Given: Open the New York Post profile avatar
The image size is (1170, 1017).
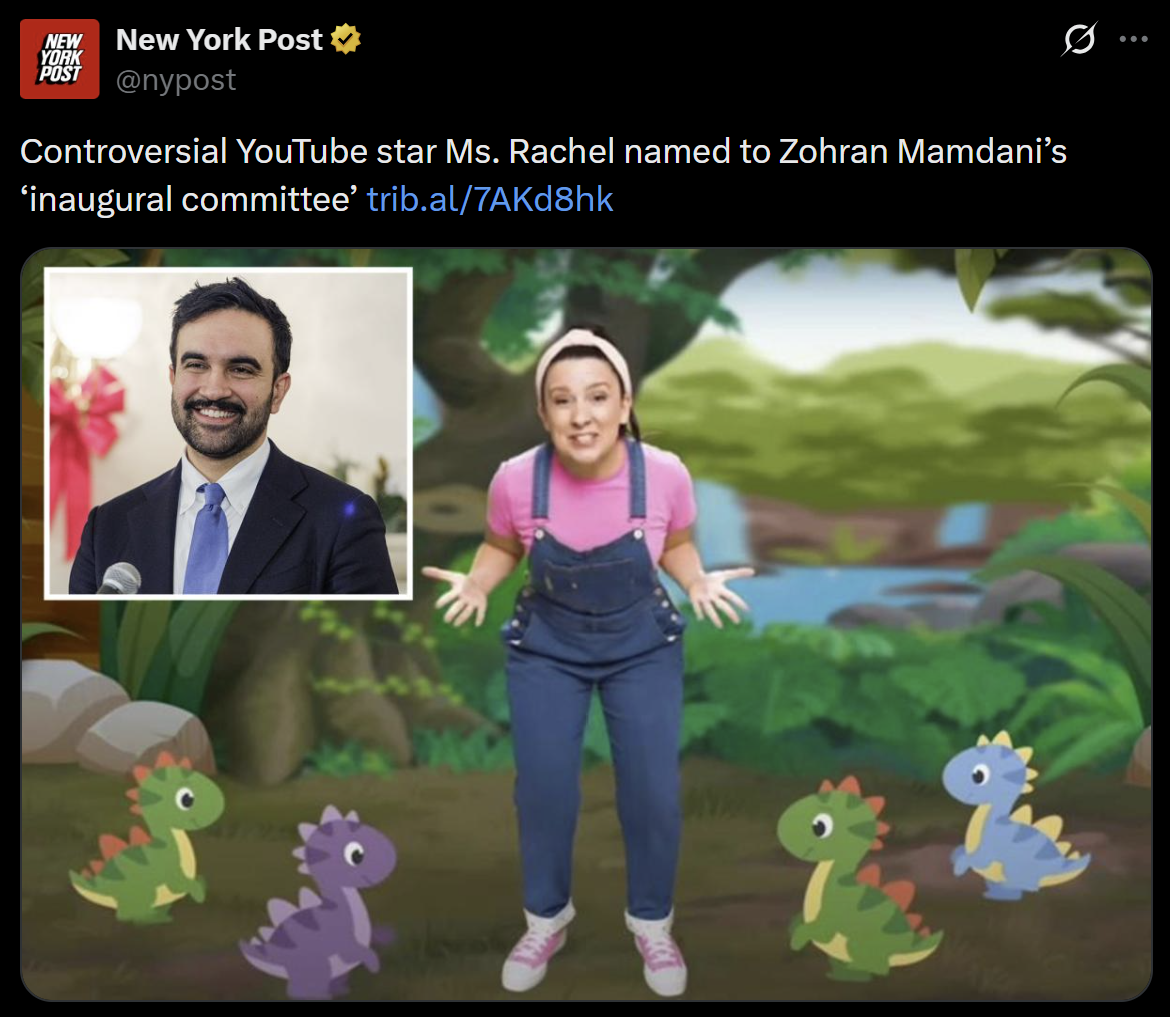Looking at the screenshot, I should tap(60, 59).
